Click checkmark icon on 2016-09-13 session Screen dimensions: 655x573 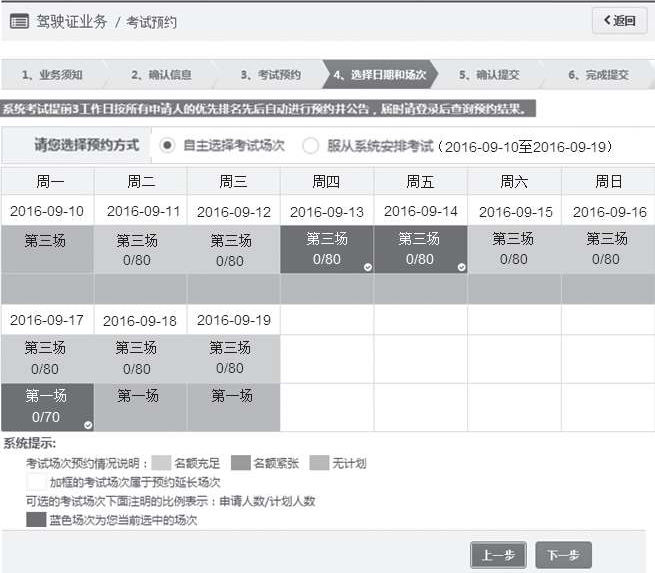(x=369, y=267)
